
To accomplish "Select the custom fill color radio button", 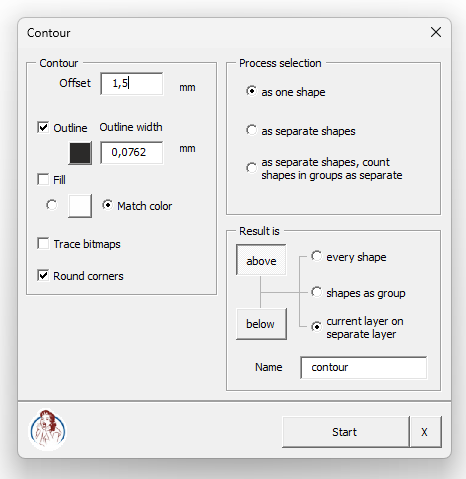I will click(52, 205).
